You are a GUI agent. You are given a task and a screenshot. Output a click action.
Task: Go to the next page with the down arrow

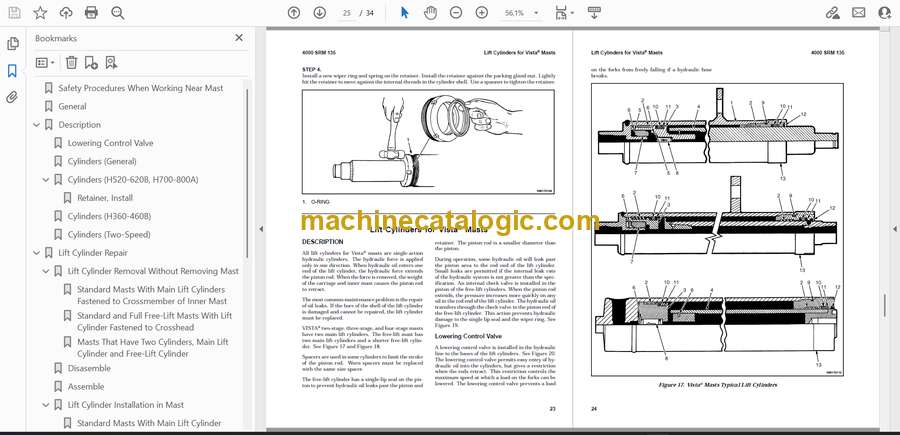[x=320, y=13]
